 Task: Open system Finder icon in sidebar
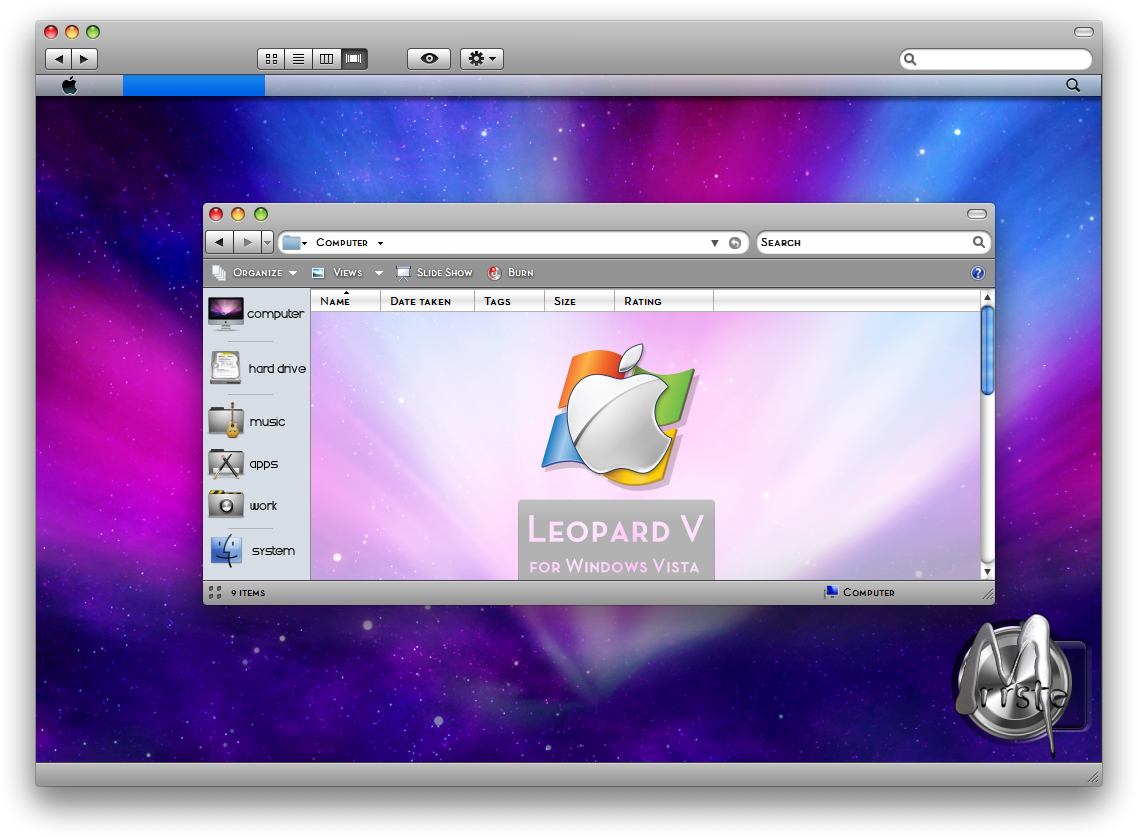(x=253, y=550)
